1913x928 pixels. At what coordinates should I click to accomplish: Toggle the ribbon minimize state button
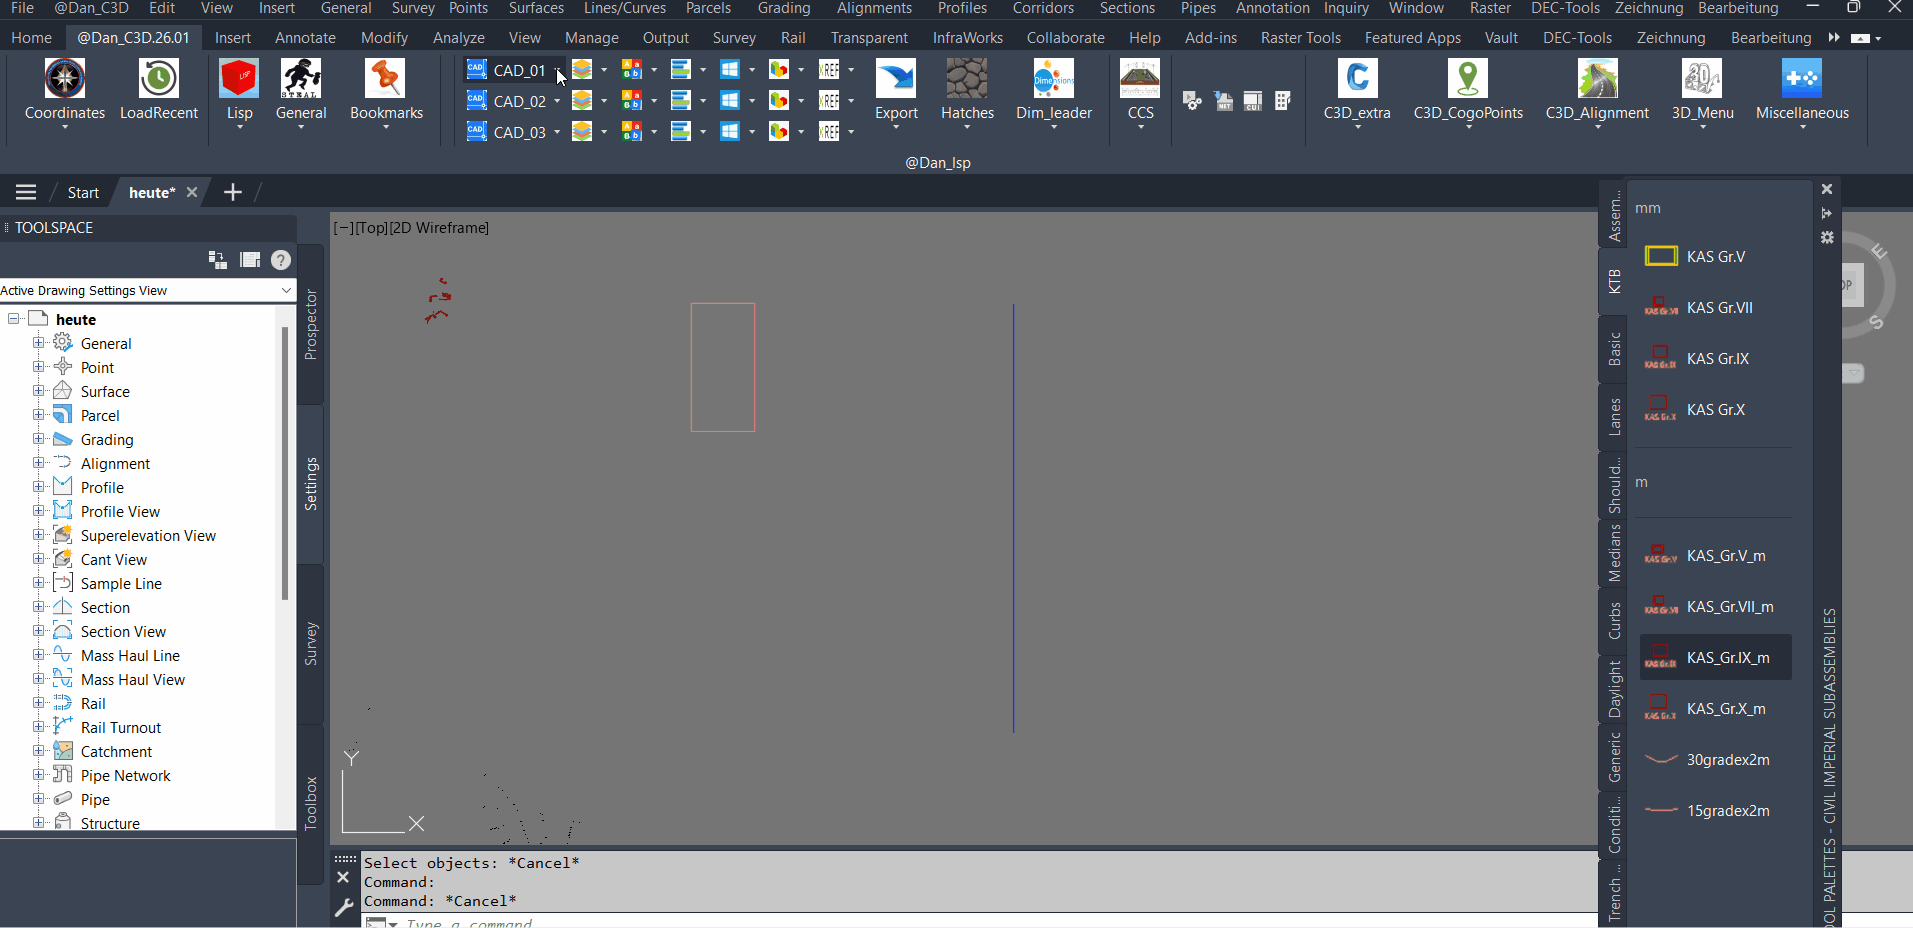(1860, 38)
